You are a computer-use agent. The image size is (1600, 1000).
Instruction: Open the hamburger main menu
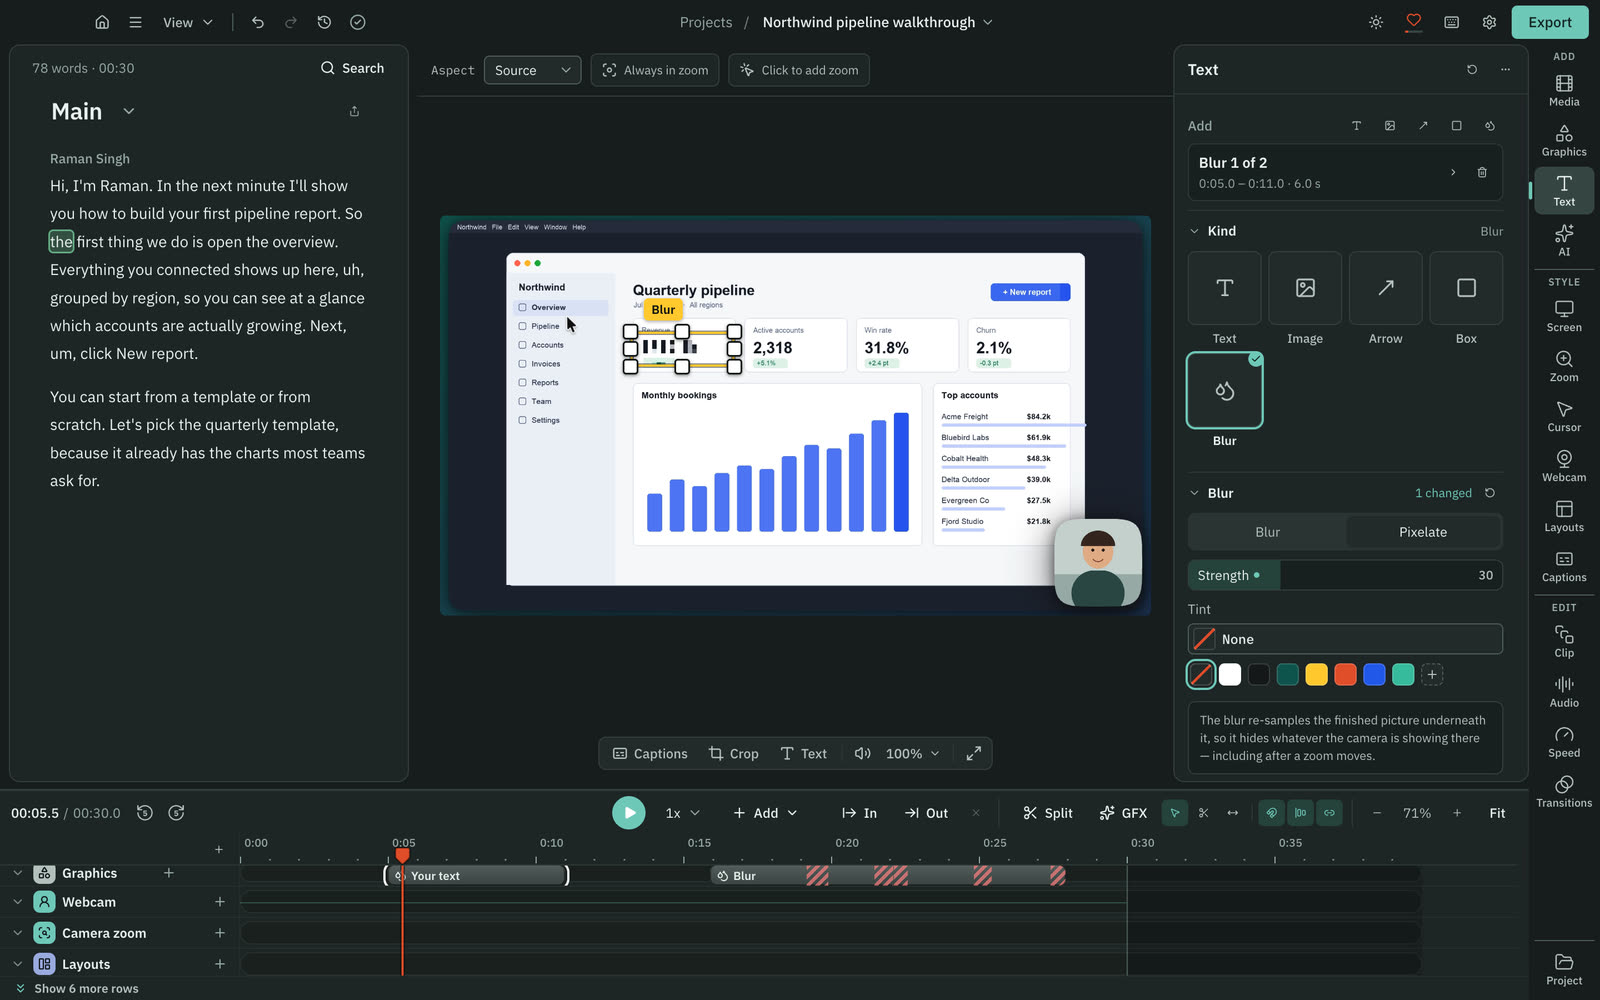(x=136, y=22)
